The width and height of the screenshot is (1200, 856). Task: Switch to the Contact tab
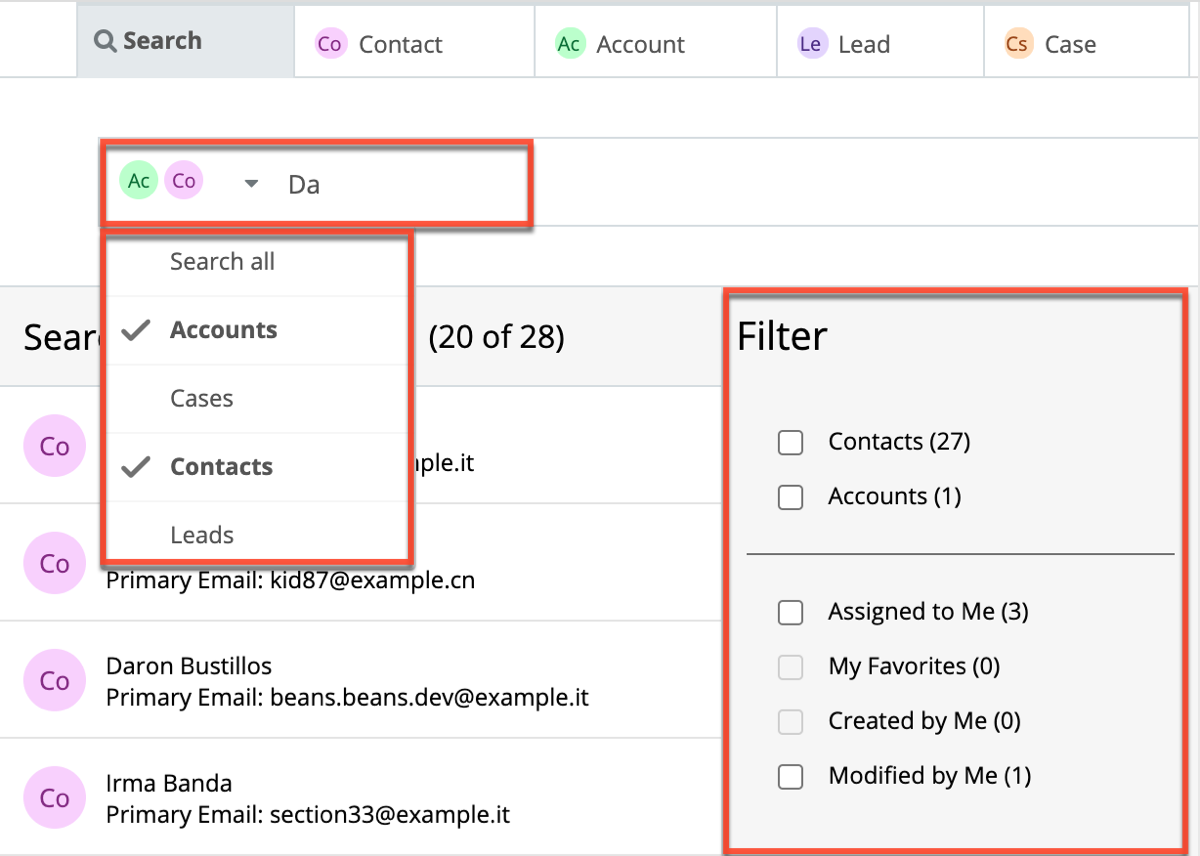coord(400,45)
